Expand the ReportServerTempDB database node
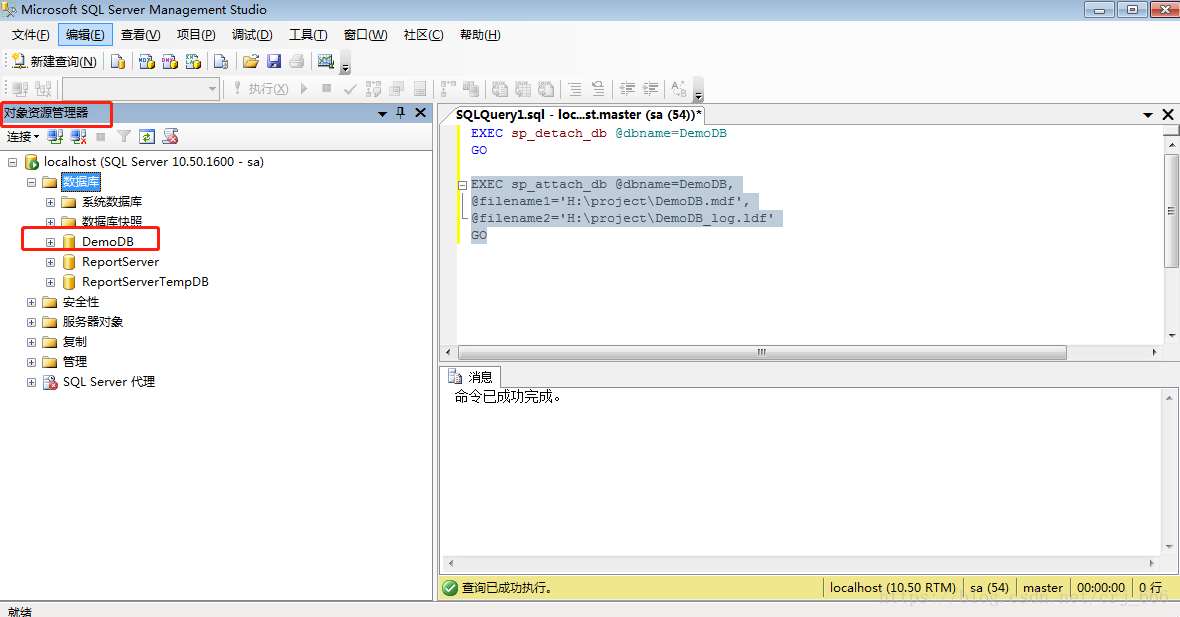1180x617 pixels. [x=50, y=283]
